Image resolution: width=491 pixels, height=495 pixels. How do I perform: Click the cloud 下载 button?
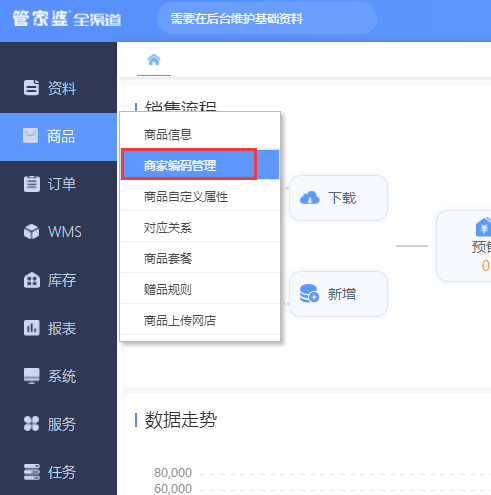[338, 198]
